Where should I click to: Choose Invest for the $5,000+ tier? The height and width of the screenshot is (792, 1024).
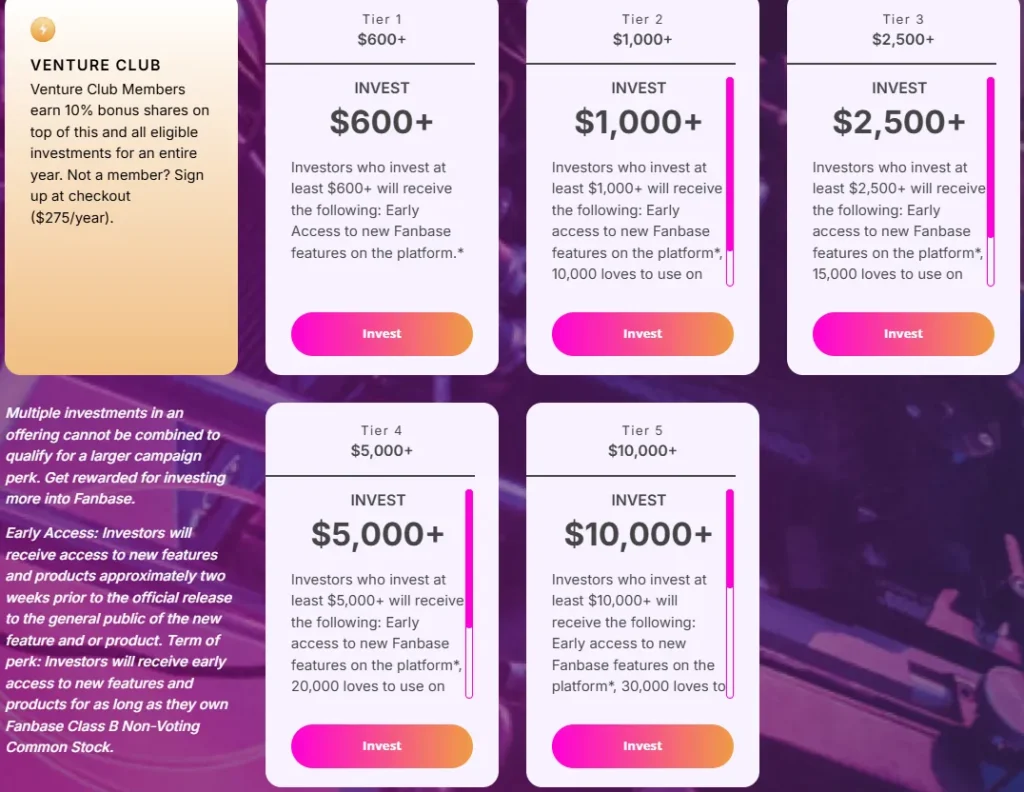pos(381,746)
